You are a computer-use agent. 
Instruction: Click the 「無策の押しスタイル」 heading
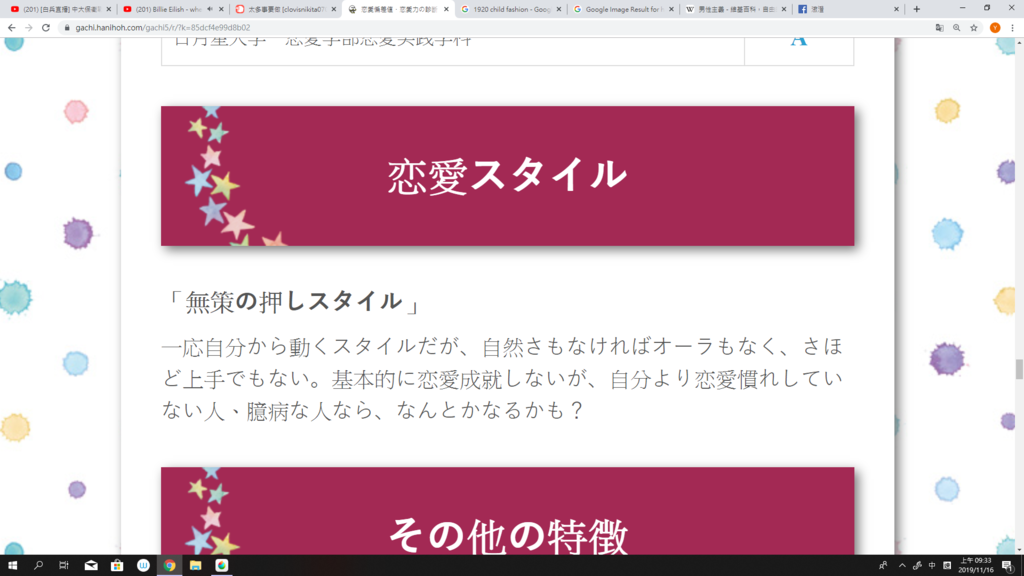click(x=293, y=302)
